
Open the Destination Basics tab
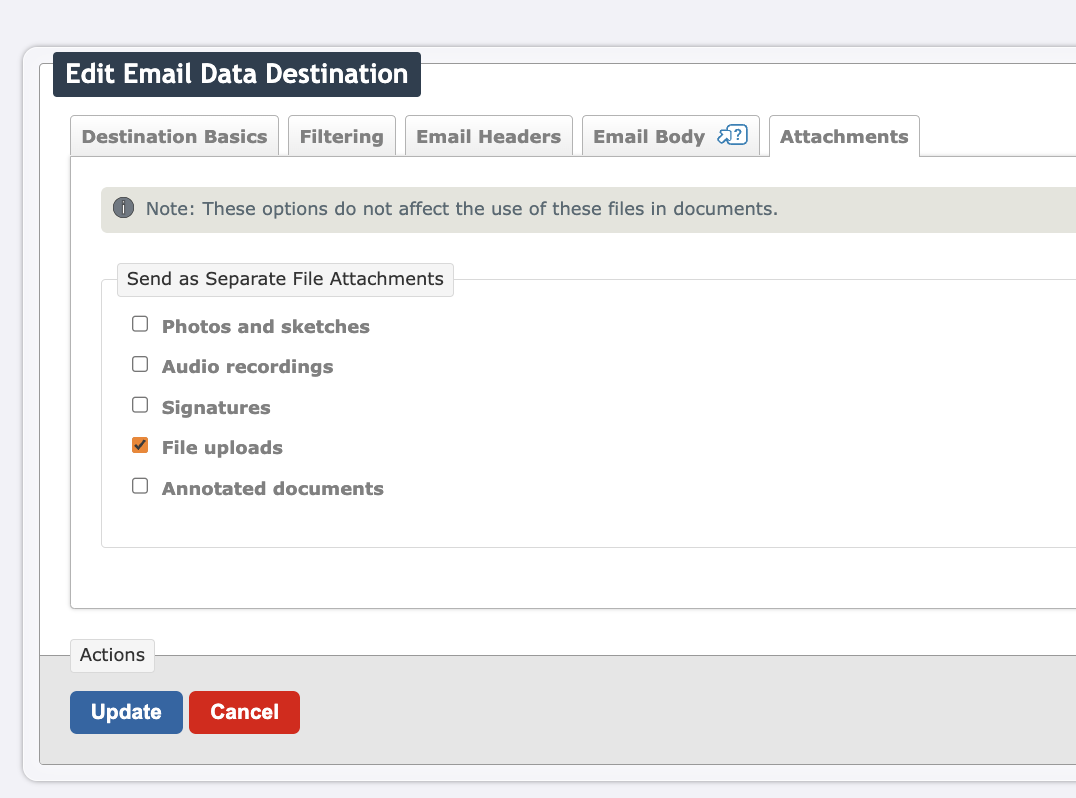[x=174, y=137]
